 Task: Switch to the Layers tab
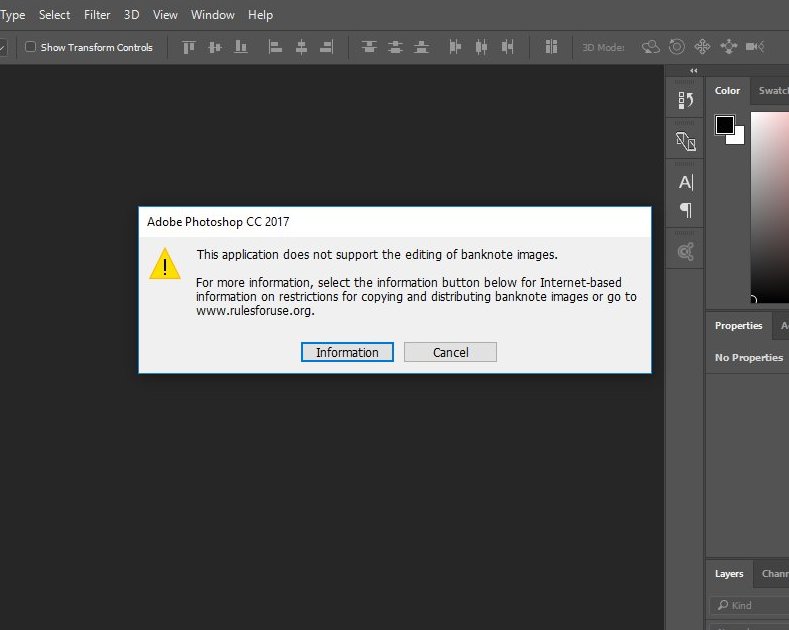(x=729, y=574)
